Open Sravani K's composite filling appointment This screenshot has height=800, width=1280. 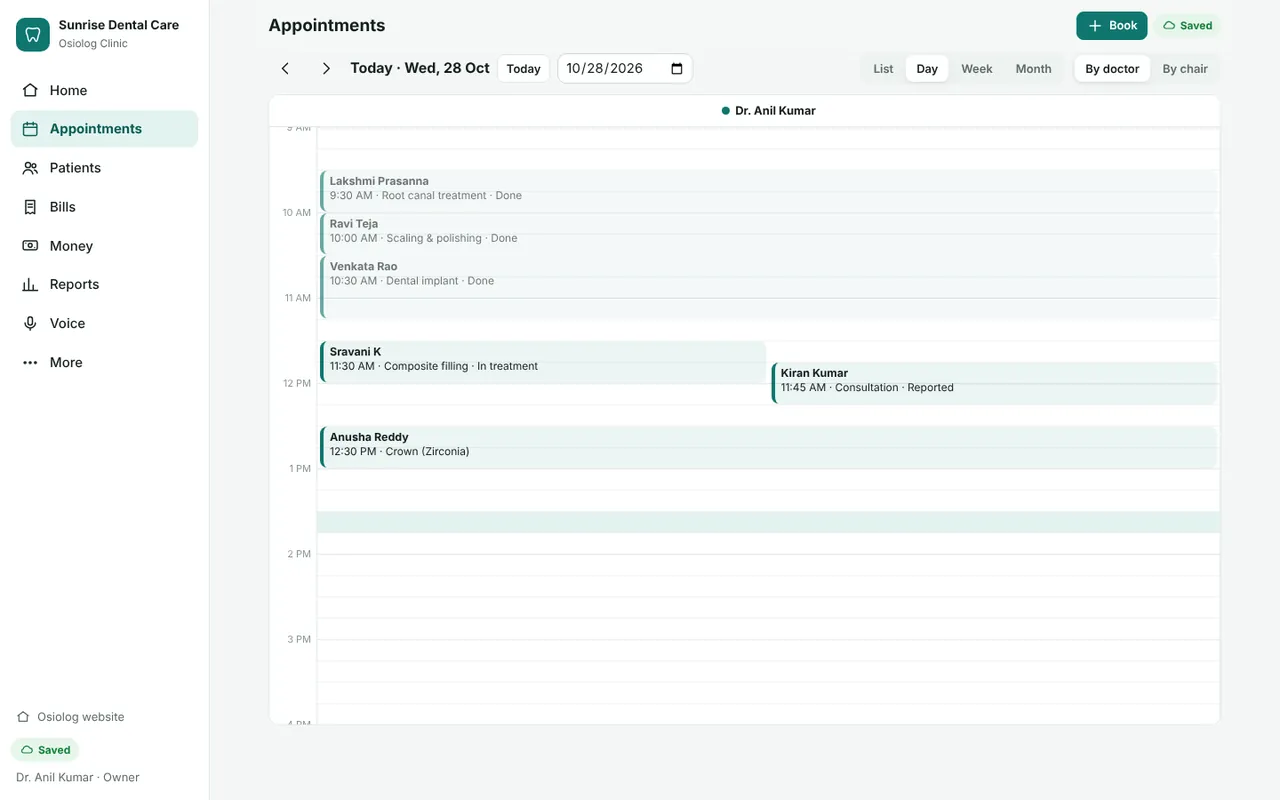(543, 362)
